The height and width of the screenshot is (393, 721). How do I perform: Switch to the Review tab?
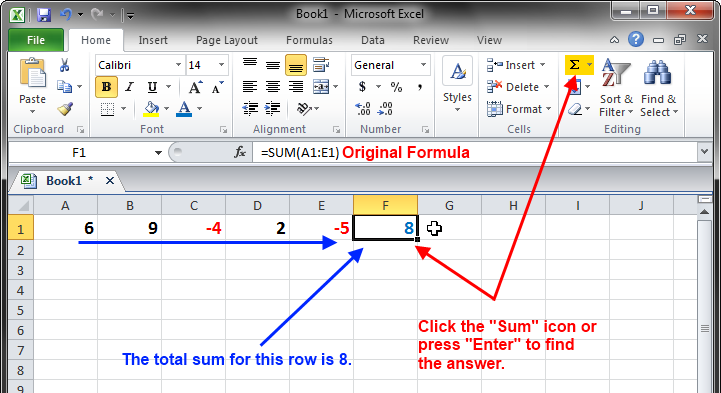coord(431,40)
